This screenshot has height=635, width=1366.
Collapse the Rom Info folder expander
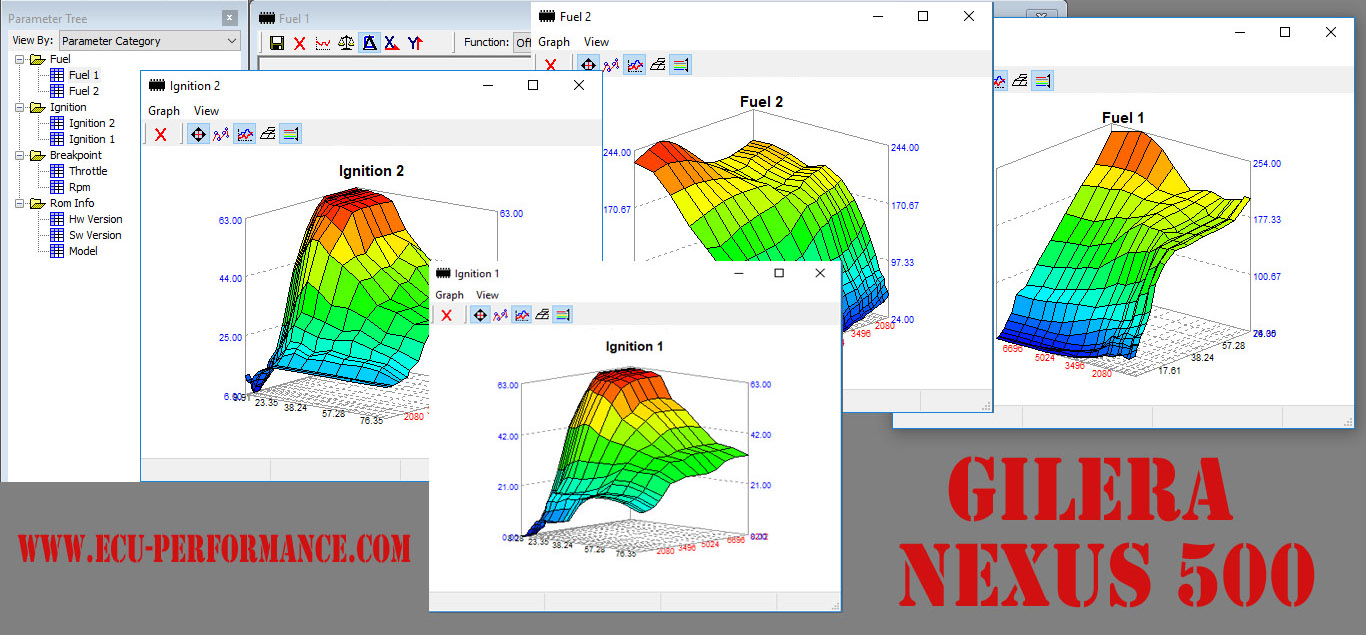[21, 203]
